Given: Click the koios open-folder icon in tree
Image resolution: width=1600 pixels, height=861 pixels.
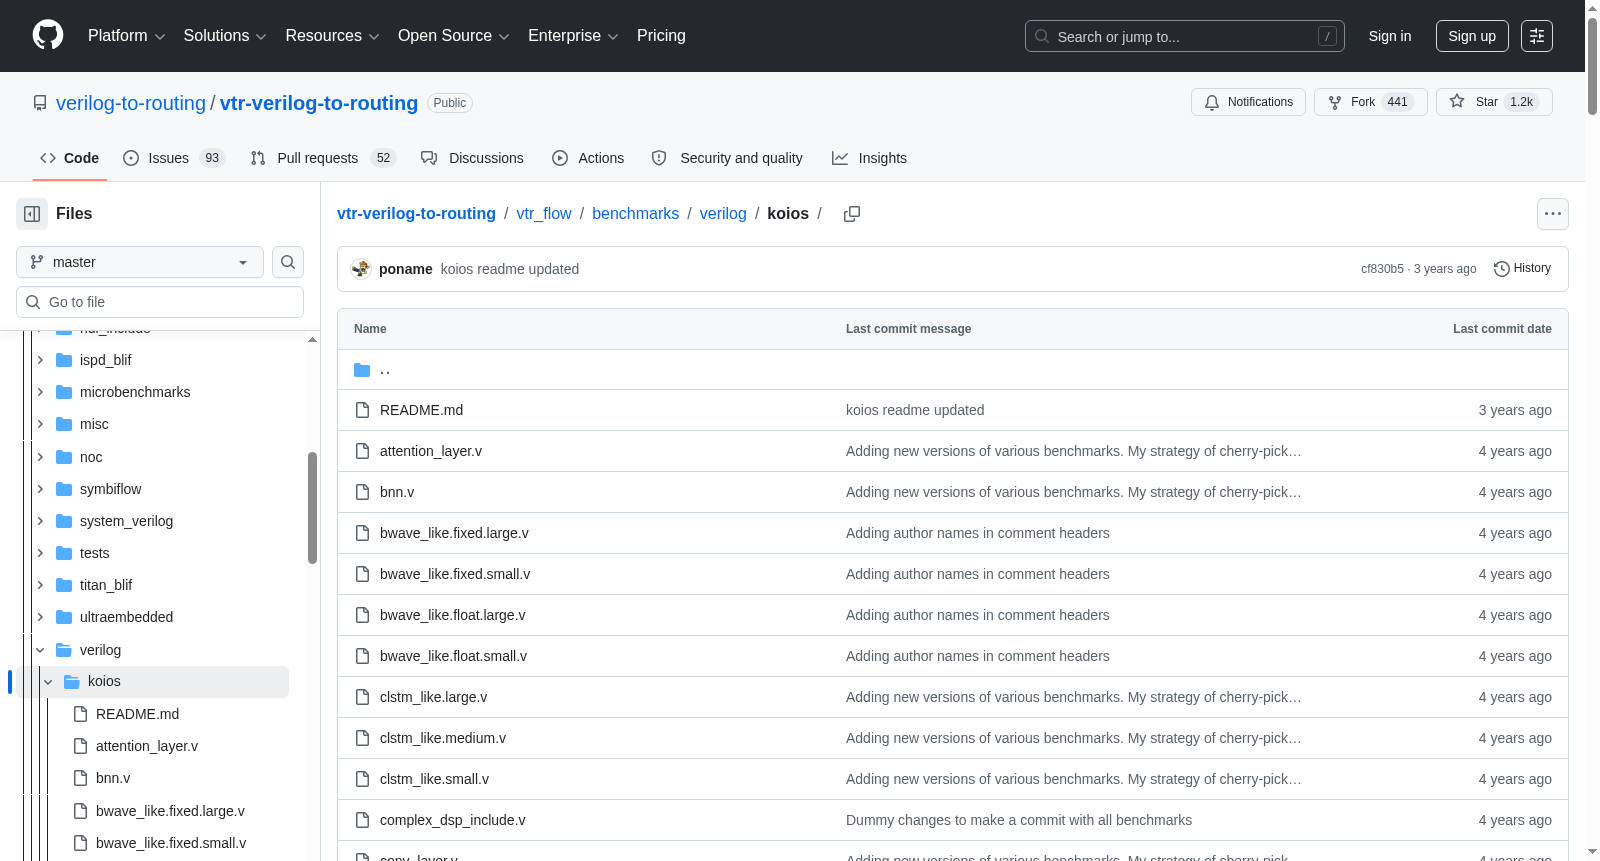Looking at the screenshot, I should pos(72,682).
